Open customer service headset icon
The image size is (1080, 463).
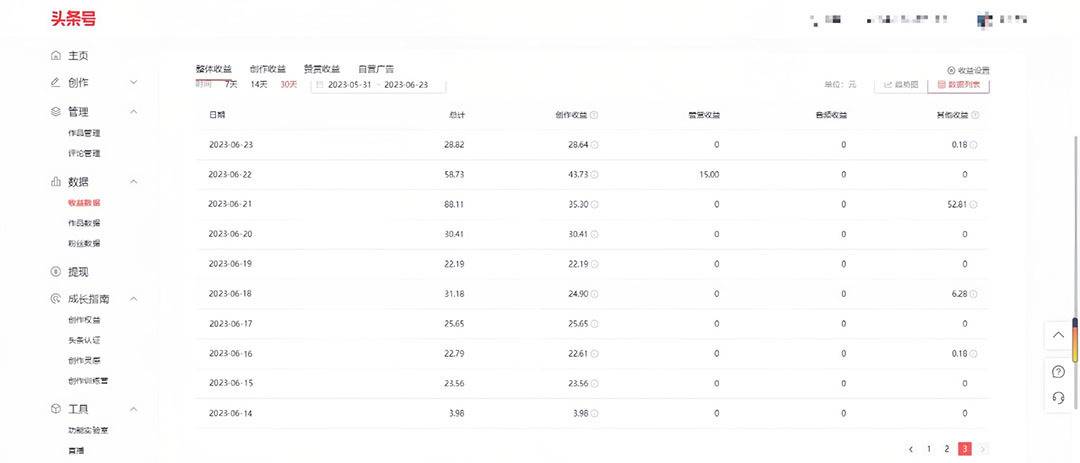pos(1059,398)
